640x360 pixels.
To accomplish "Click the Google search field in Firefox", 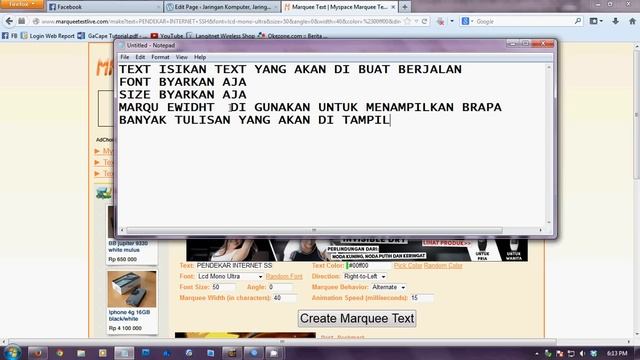I will 524,21.
